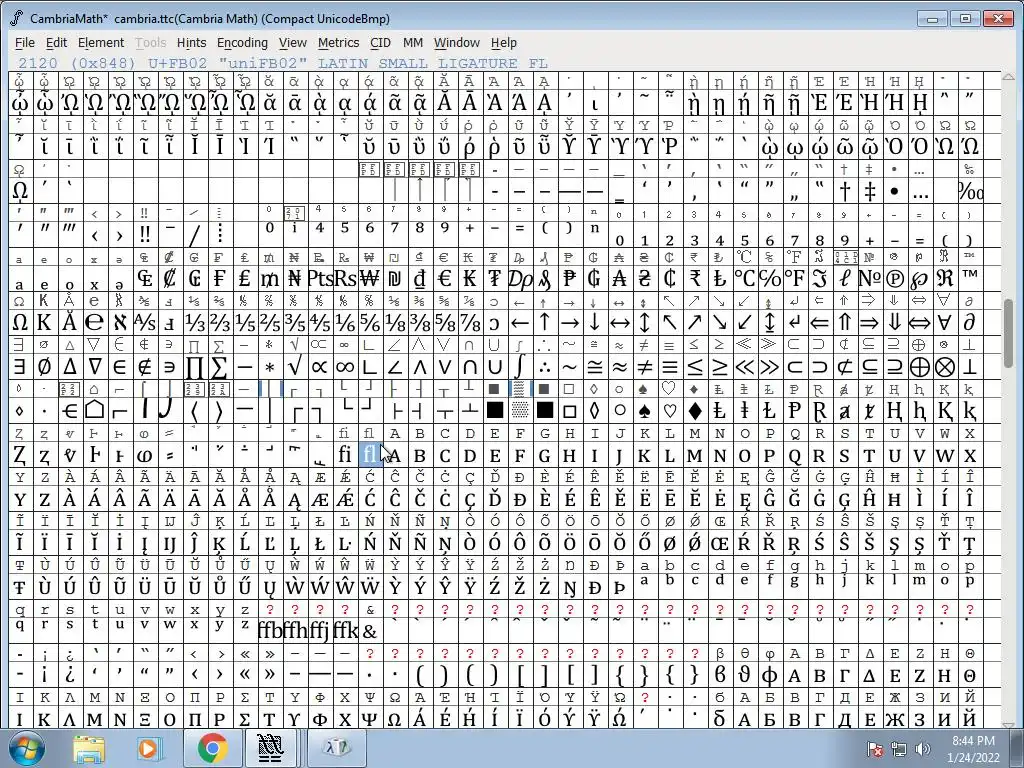Screen dimensions: 1024x768
Task: Open the Element menu
Action: coord(101,42)
